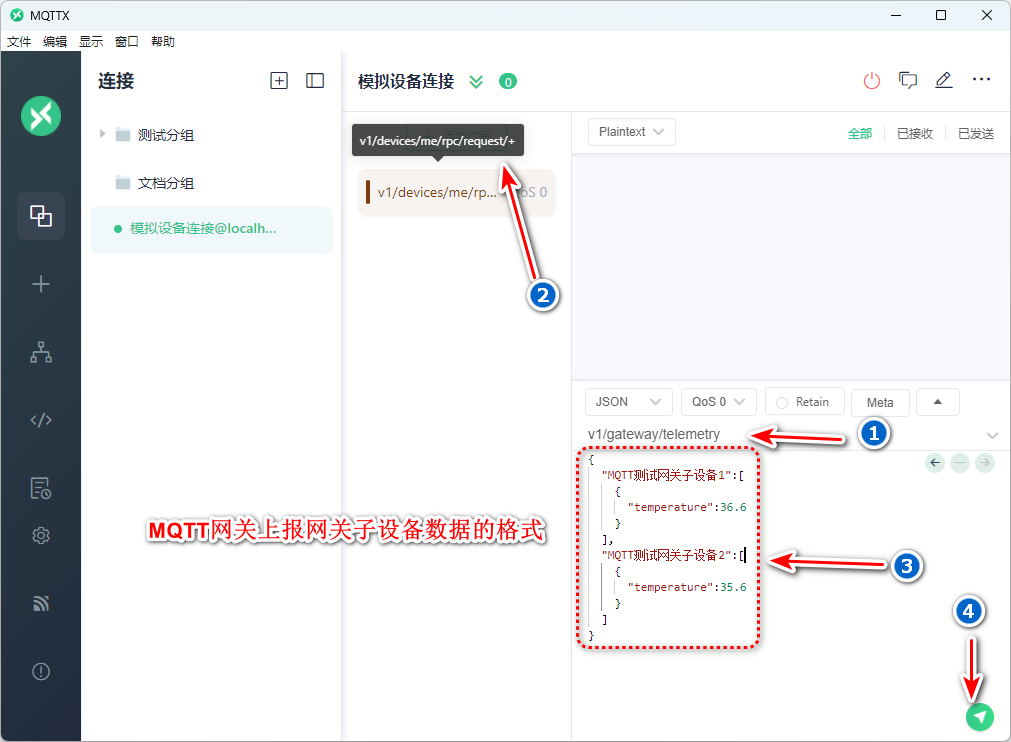Open the log icon in sidebar
Image resolution: width=1011 pixels, height=742 pixels.
click(x=41, y=488)
